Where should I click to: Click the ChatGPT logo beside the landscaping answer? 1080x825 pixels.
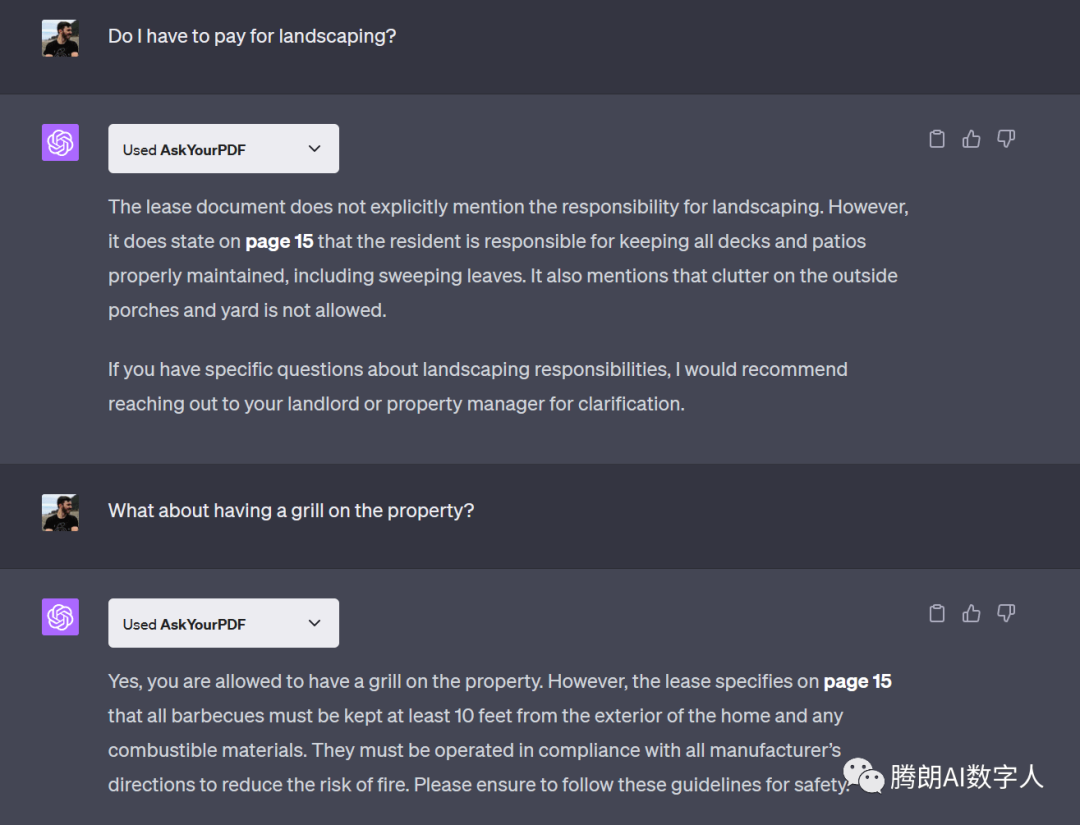coord(60,143)
